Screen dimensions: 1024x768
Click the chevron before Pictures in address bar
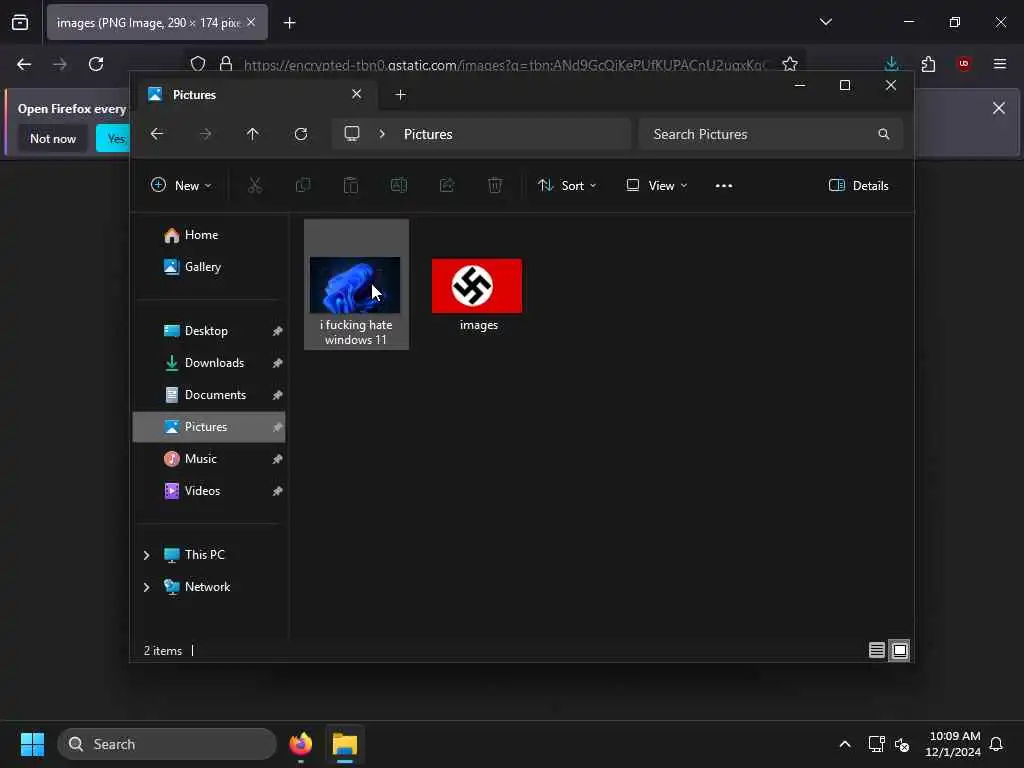coord(382,134)
